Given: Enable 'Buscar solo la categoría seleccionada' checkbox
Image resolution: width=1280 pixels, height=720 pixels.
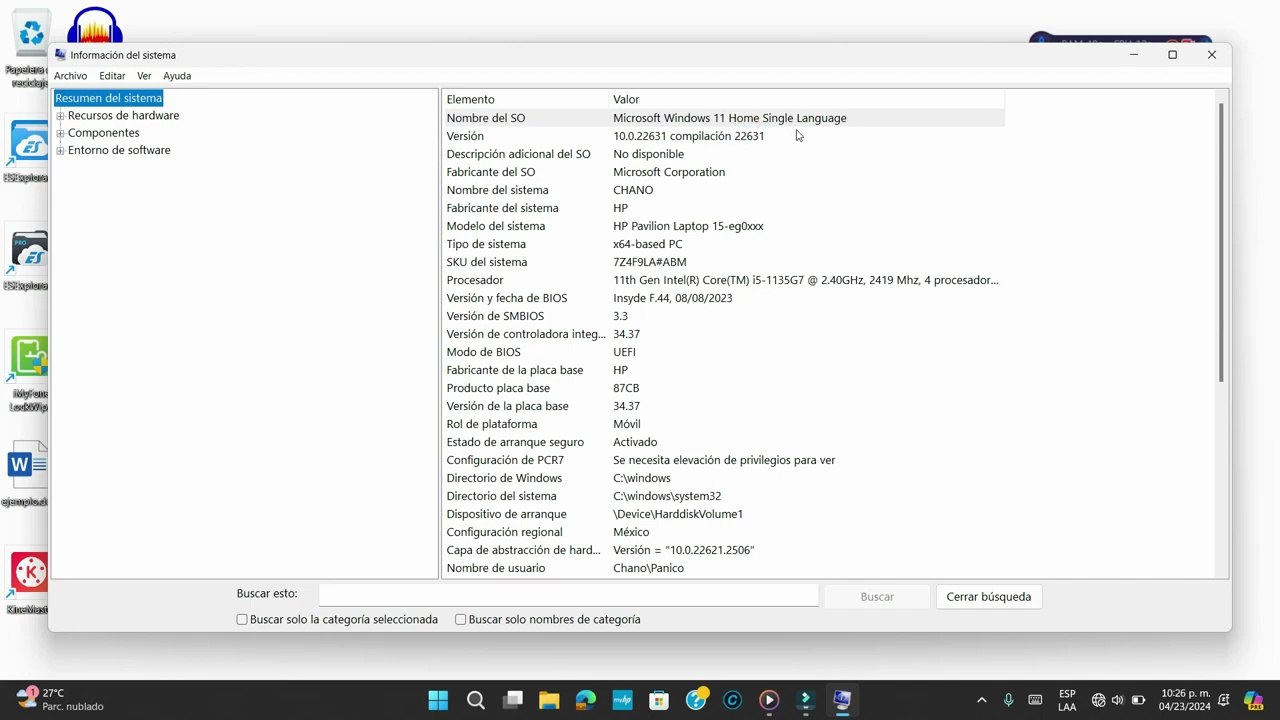Looking at the screenshot, I should pyautogui.click(x=242, y=620).
